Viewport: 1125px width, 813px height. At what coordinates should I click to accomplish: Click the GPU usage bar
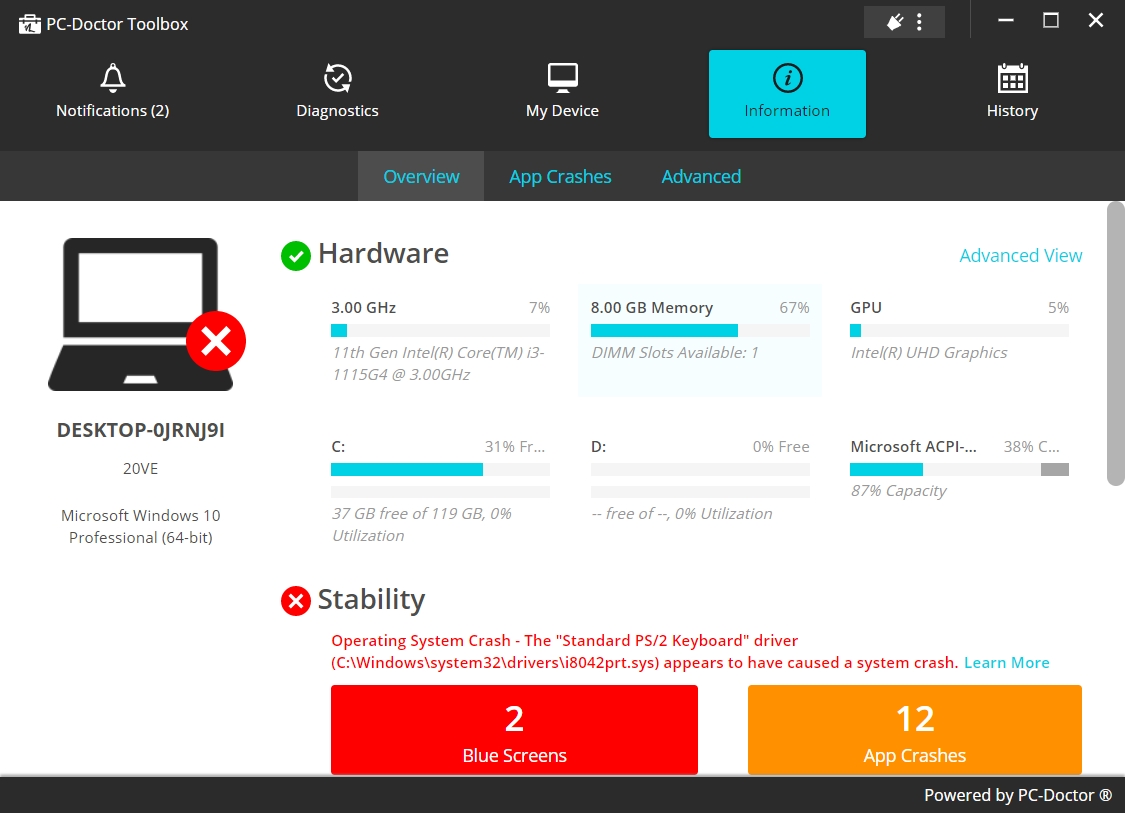[x=959, y=331]
